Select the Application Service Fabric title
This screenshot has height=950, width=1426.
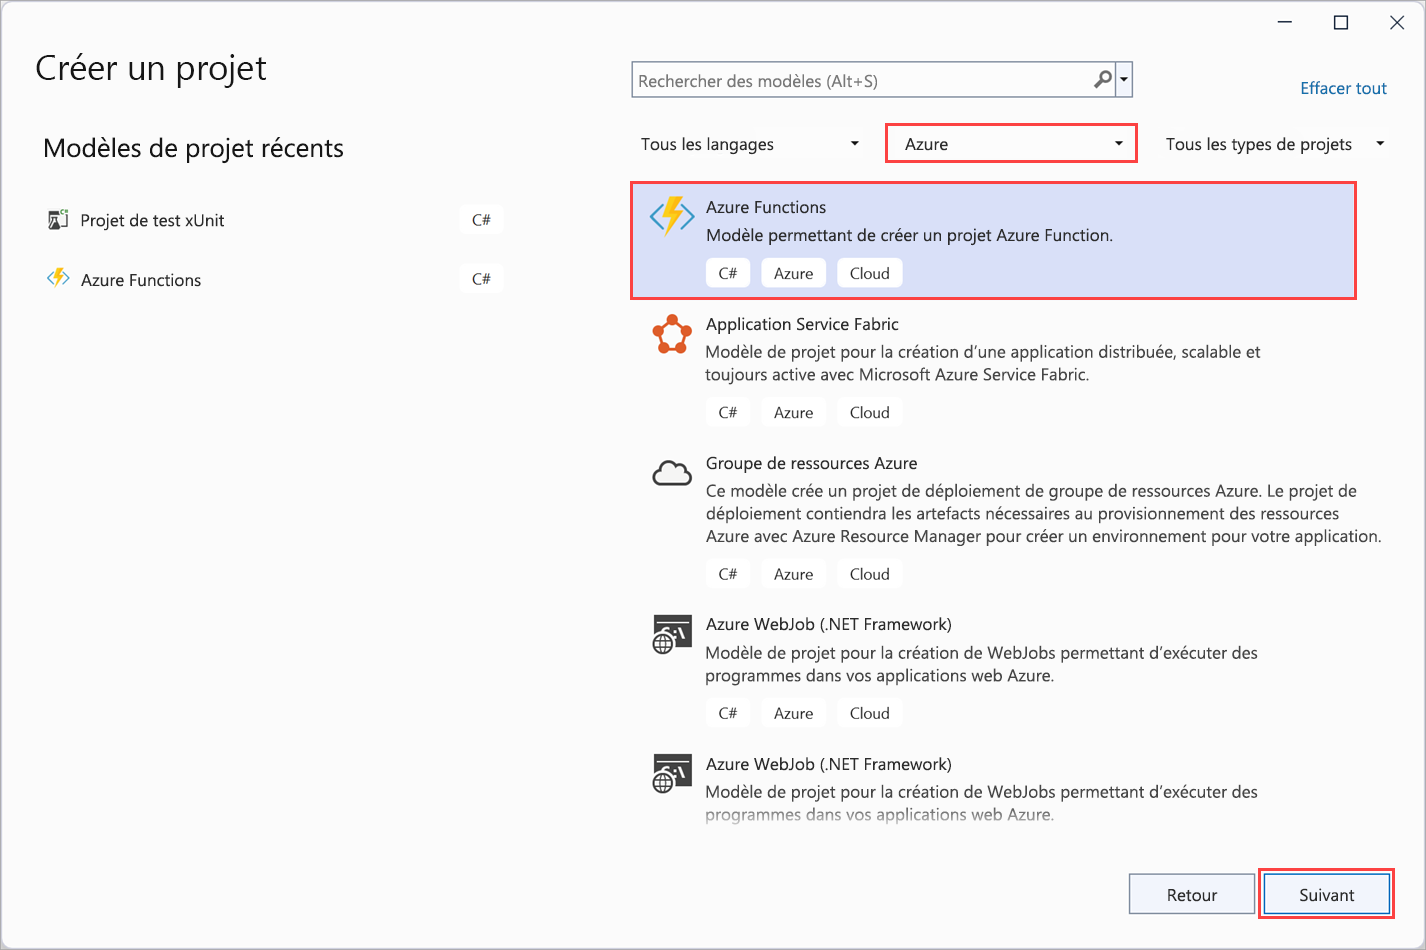(x=802, y=324)
